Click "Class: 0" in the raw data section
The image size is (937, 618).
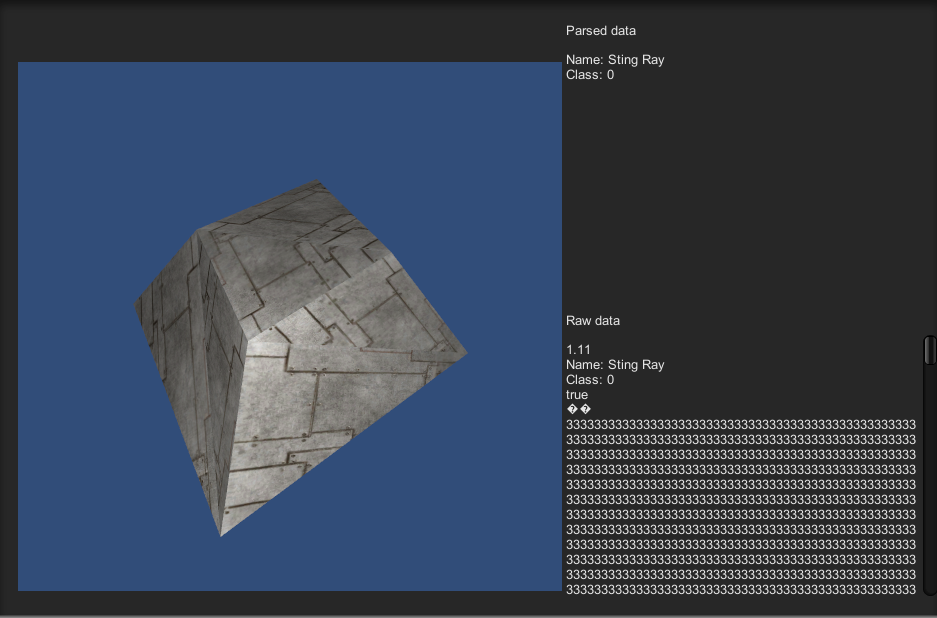pos(590,380)
